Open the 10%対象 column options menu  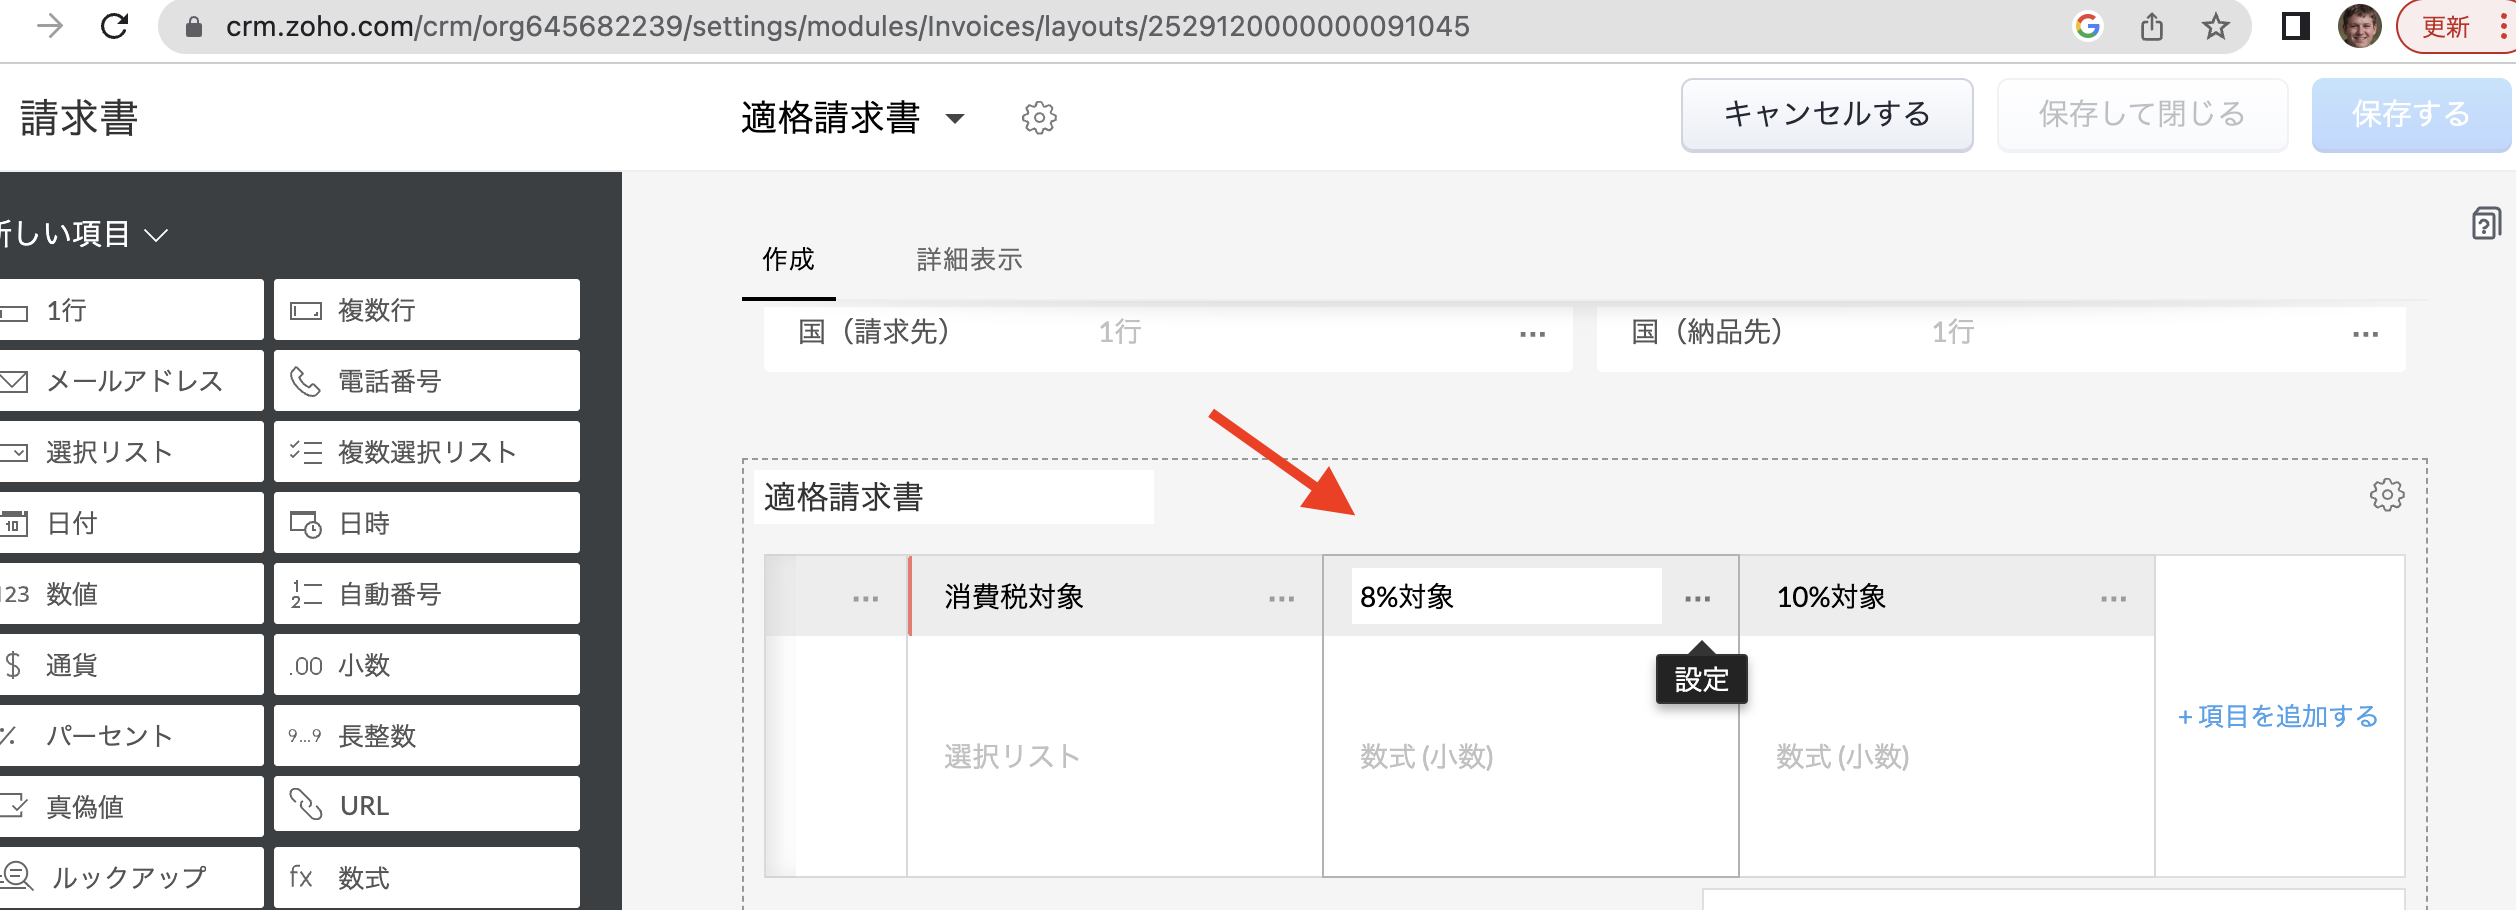point(2113,599)
